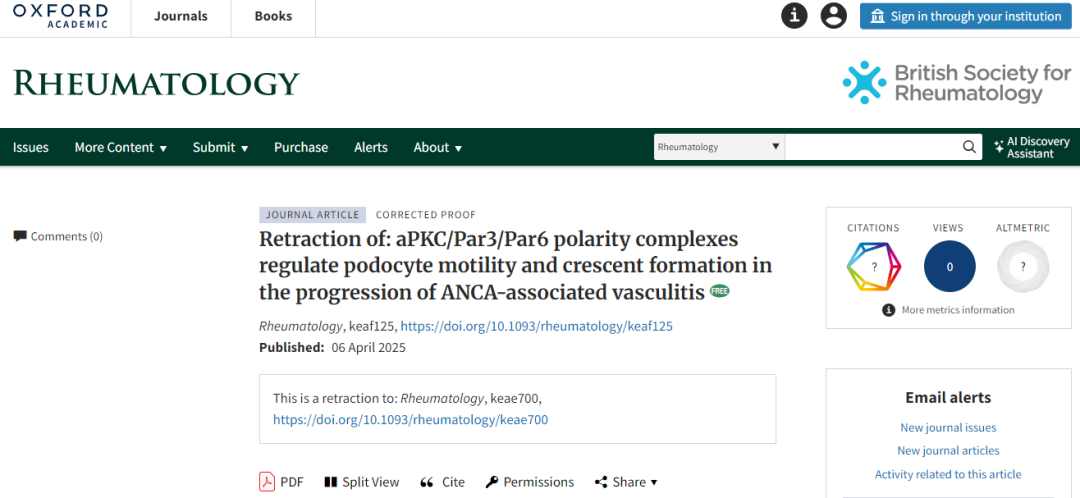Expand the More Content menu

121,147
